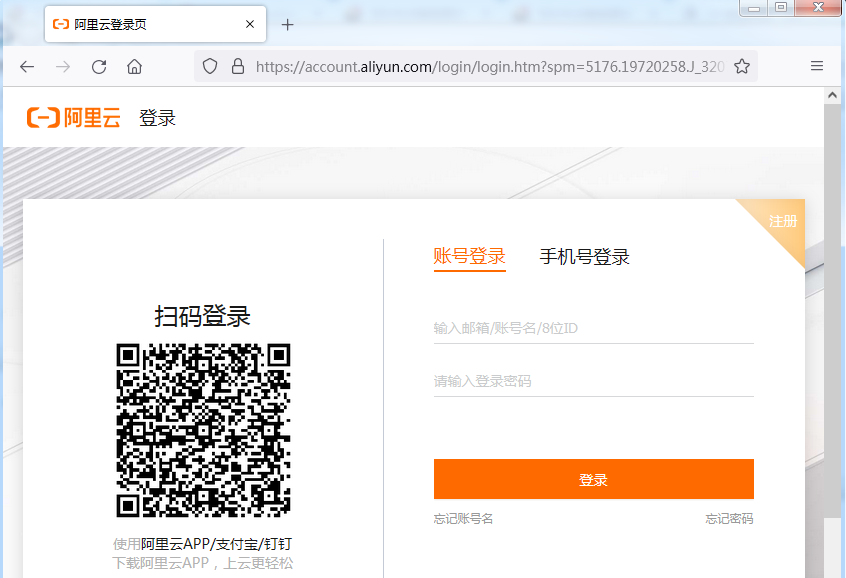Focus the email/account name input field

coord(593,328)
